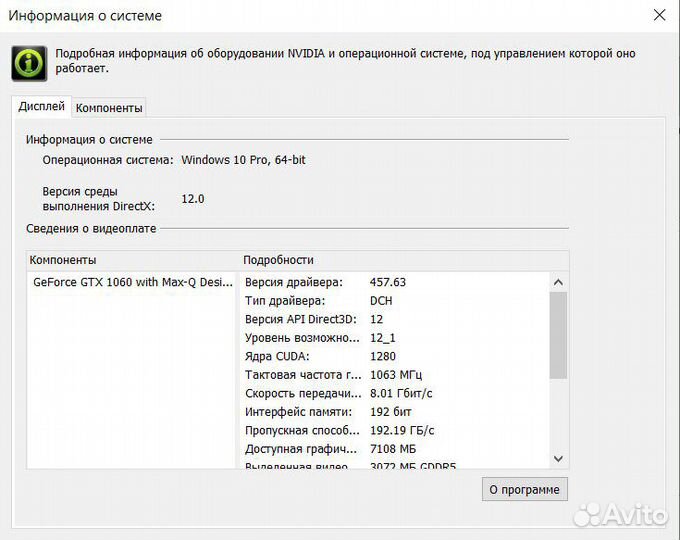This screenshot has width=680, height=540.
Task: Select the Тактовая частота г... row label
Action: [x=303, y=375]
